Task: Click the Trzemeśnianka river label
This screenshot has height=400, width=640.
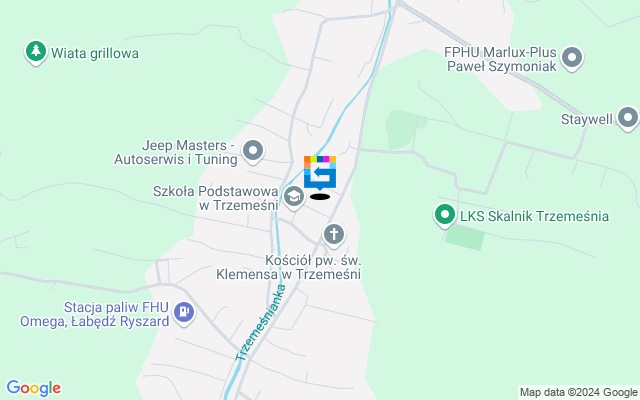Action: 261,322
